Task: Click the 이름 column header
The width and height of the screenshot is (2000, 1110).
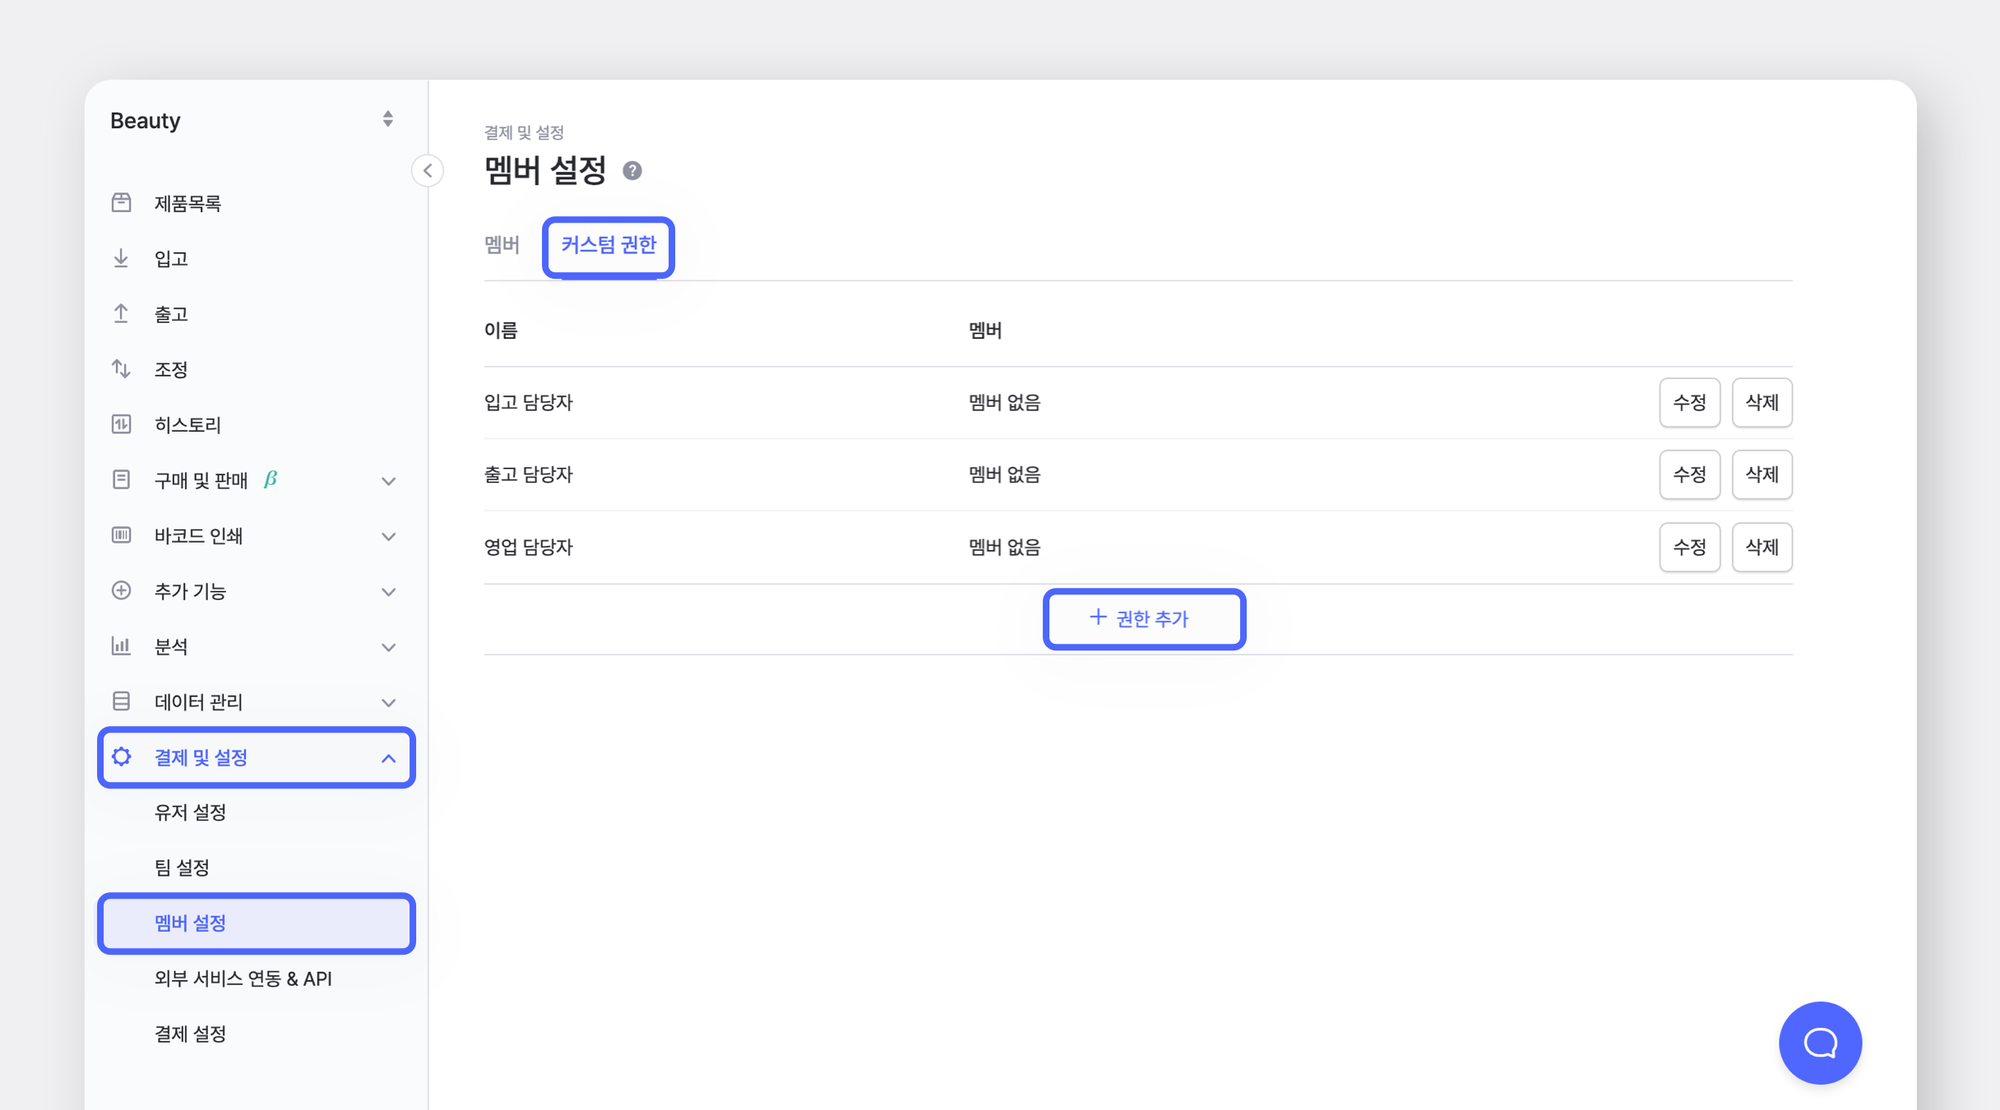Action: tap(501, 330)
